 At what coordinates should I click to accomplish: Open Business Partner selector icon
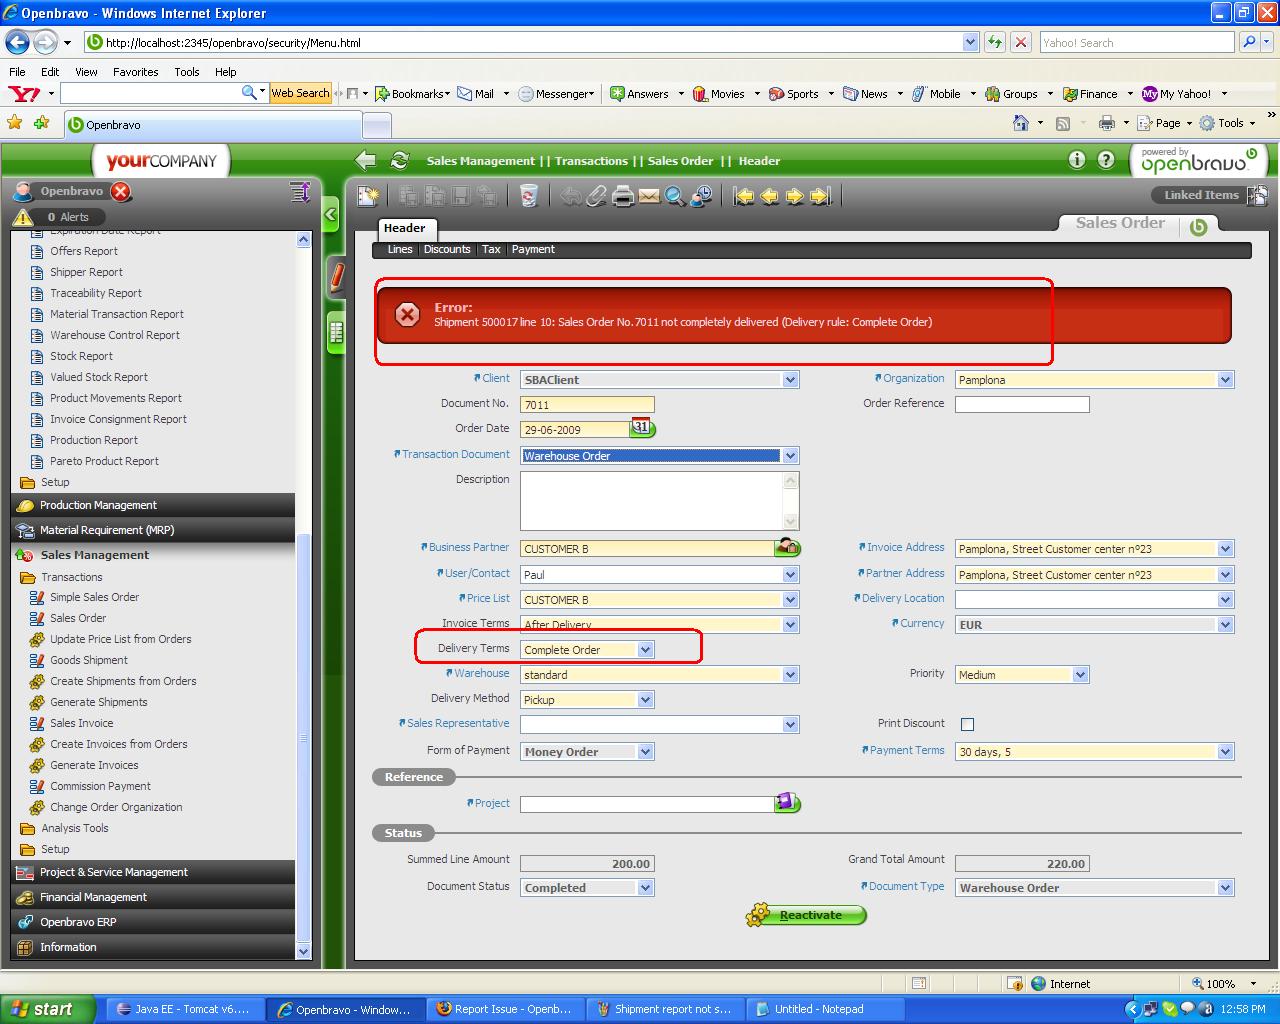788,547
